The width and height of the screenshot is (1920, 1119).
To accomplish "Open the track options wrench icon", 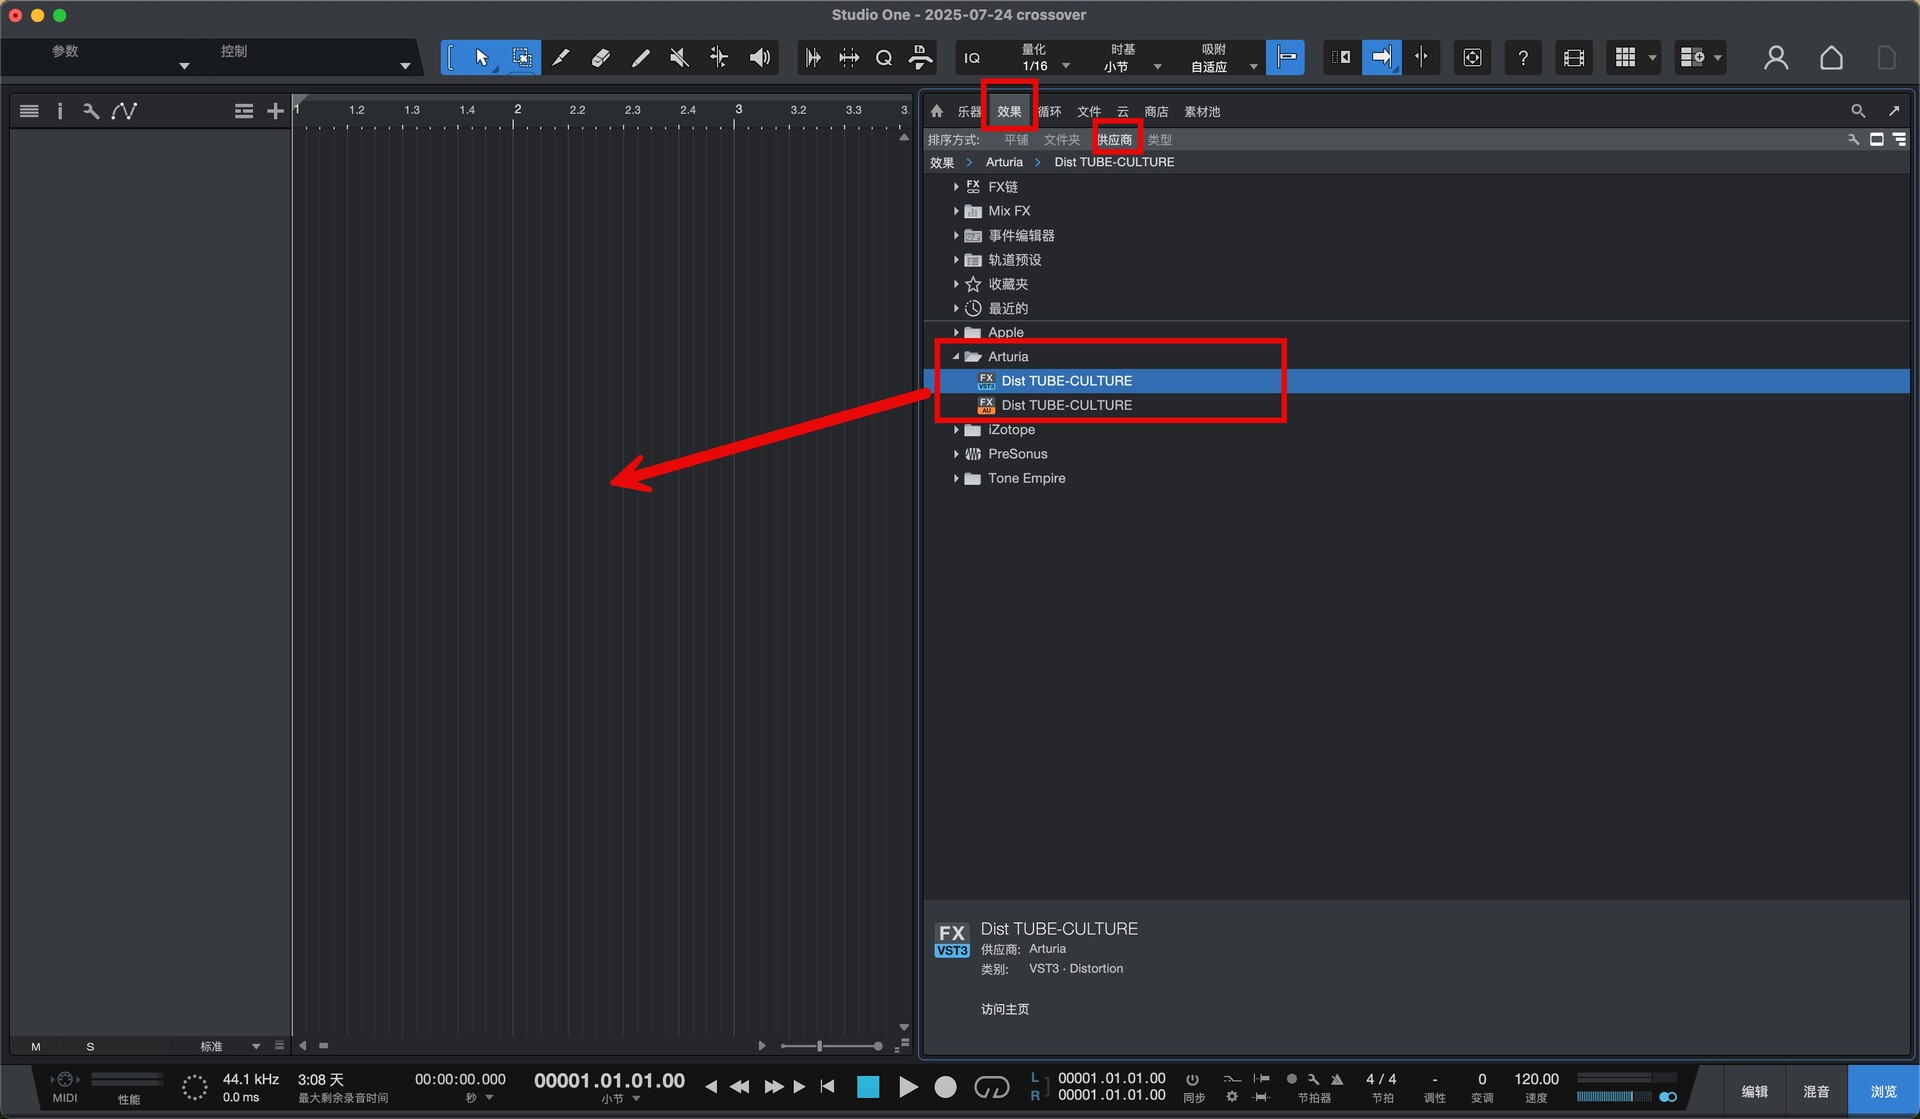I will [x=91, y=111].
